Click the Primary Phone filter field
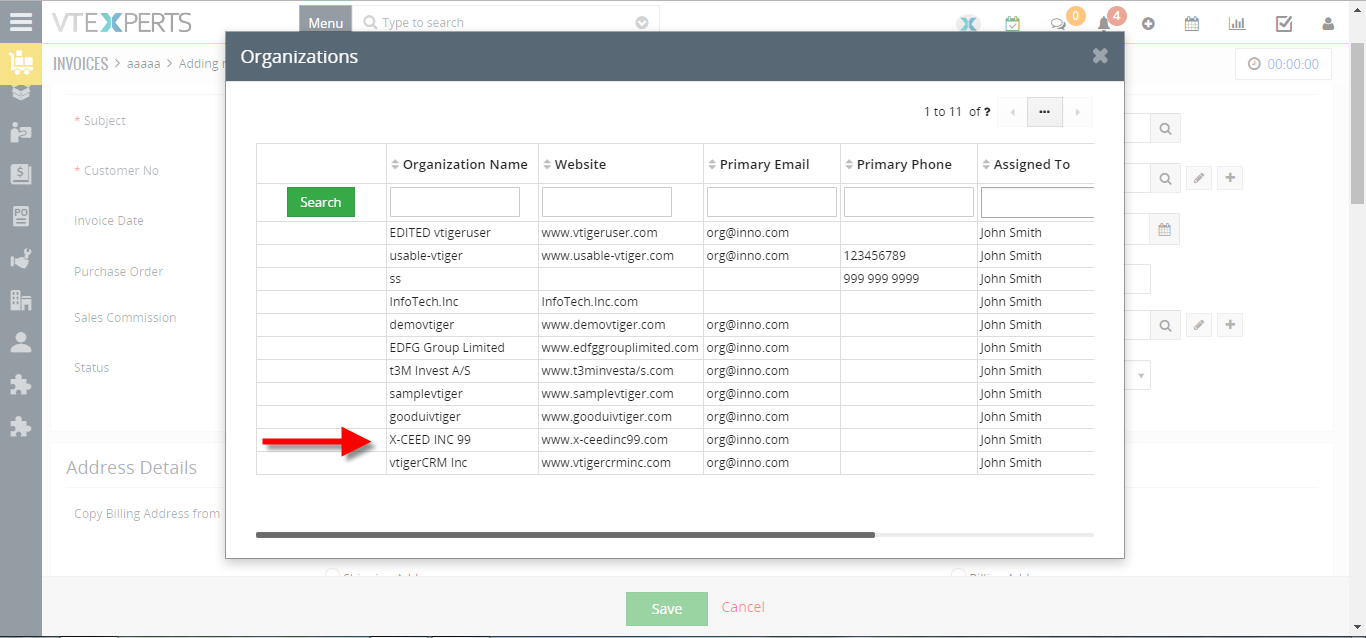The height and width of the screenshot is (638, 1366). click(x=909, y=202)
